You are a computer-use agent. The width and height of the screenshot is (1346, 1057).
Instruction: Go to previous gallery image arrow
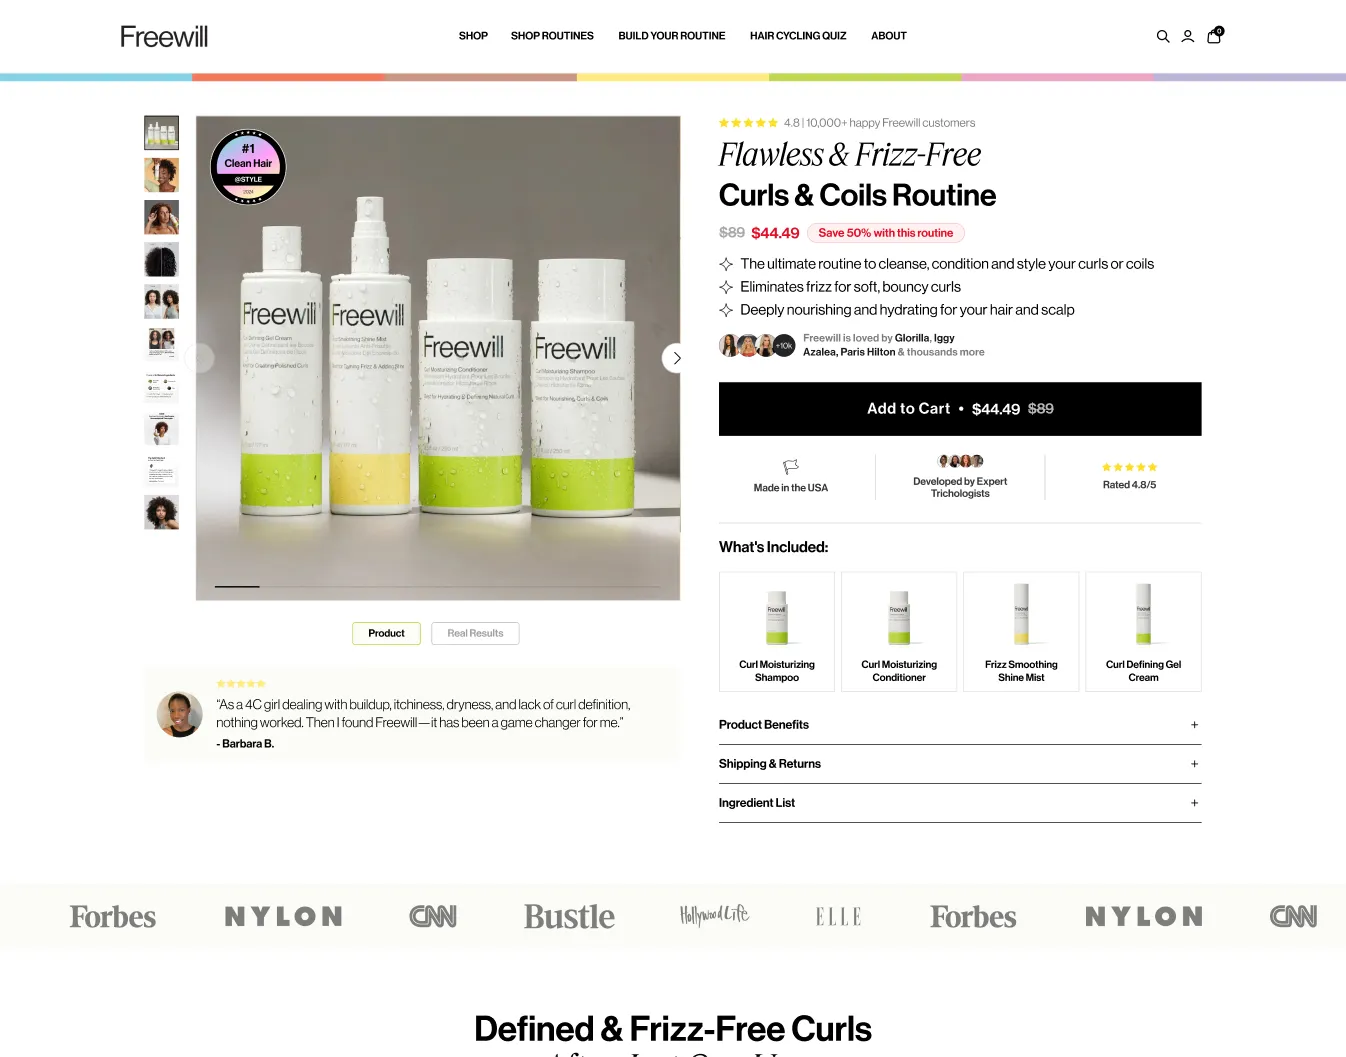pos(200,358)
